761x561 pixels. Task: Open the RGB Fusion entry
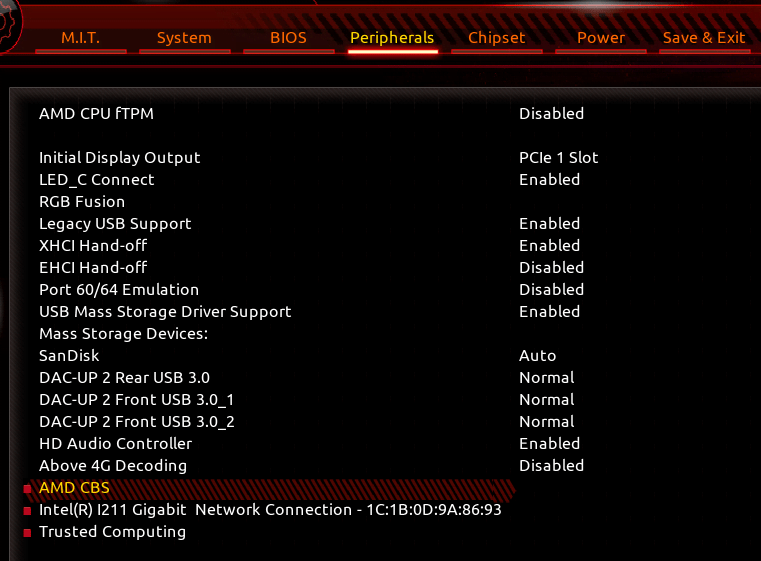coord(82,202)
